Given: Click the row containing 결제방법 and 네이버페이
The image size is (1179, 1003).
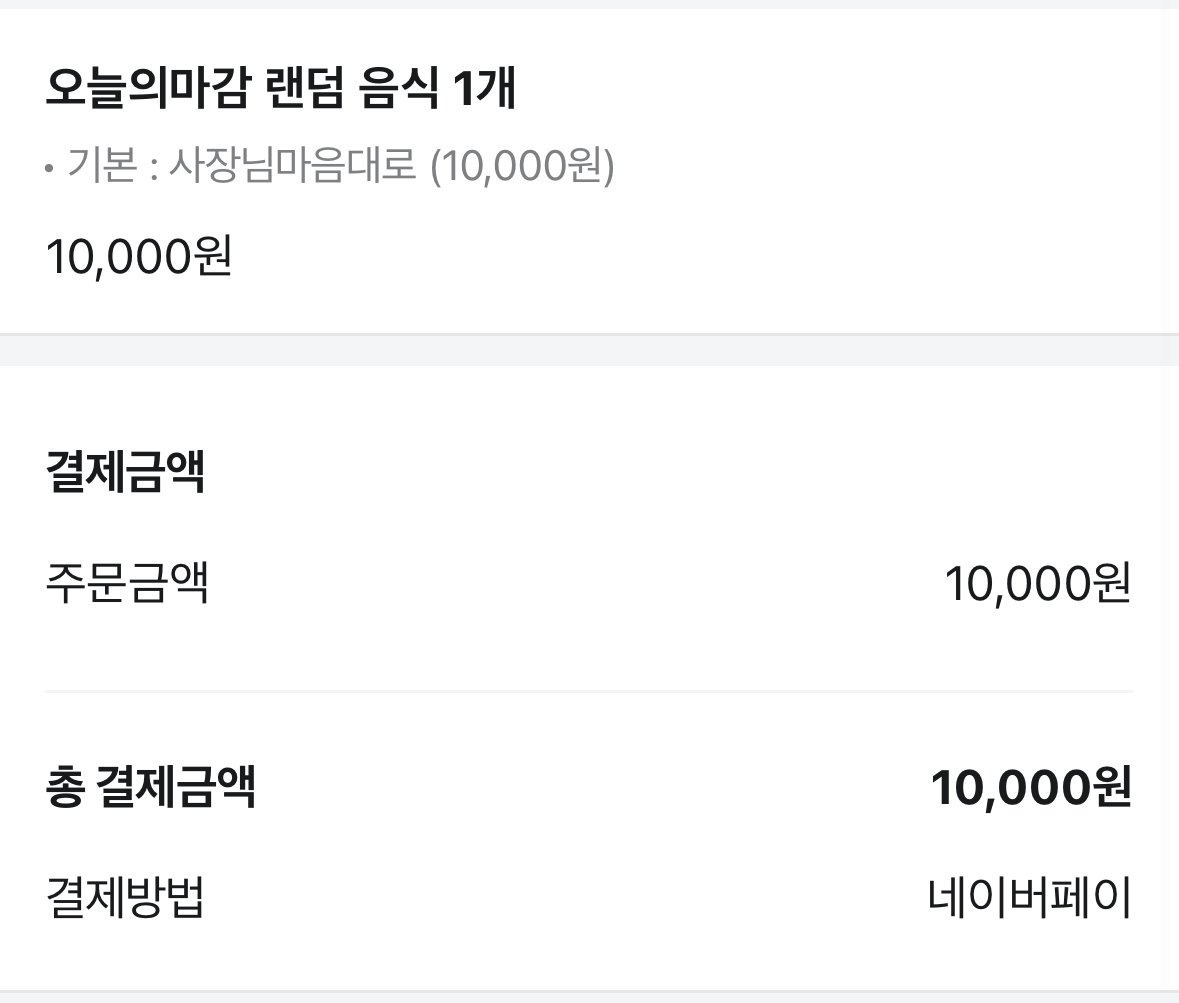Looking at the screenshot, I should click(x=590, y=898).
